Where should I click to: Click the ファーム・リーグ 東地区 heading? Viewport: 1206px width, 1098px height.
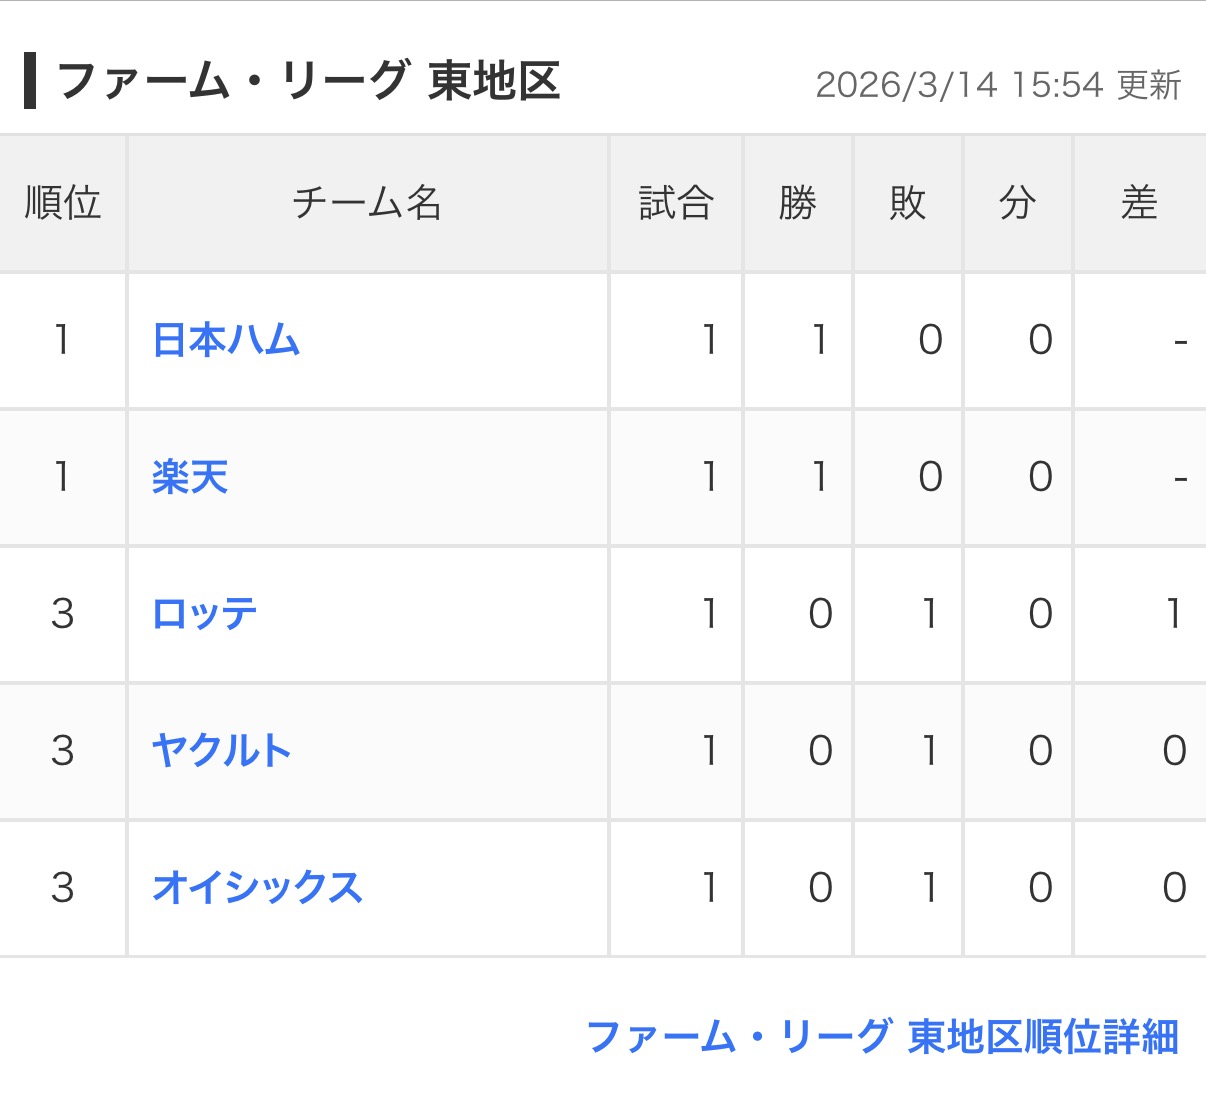(x=308, y=81)
